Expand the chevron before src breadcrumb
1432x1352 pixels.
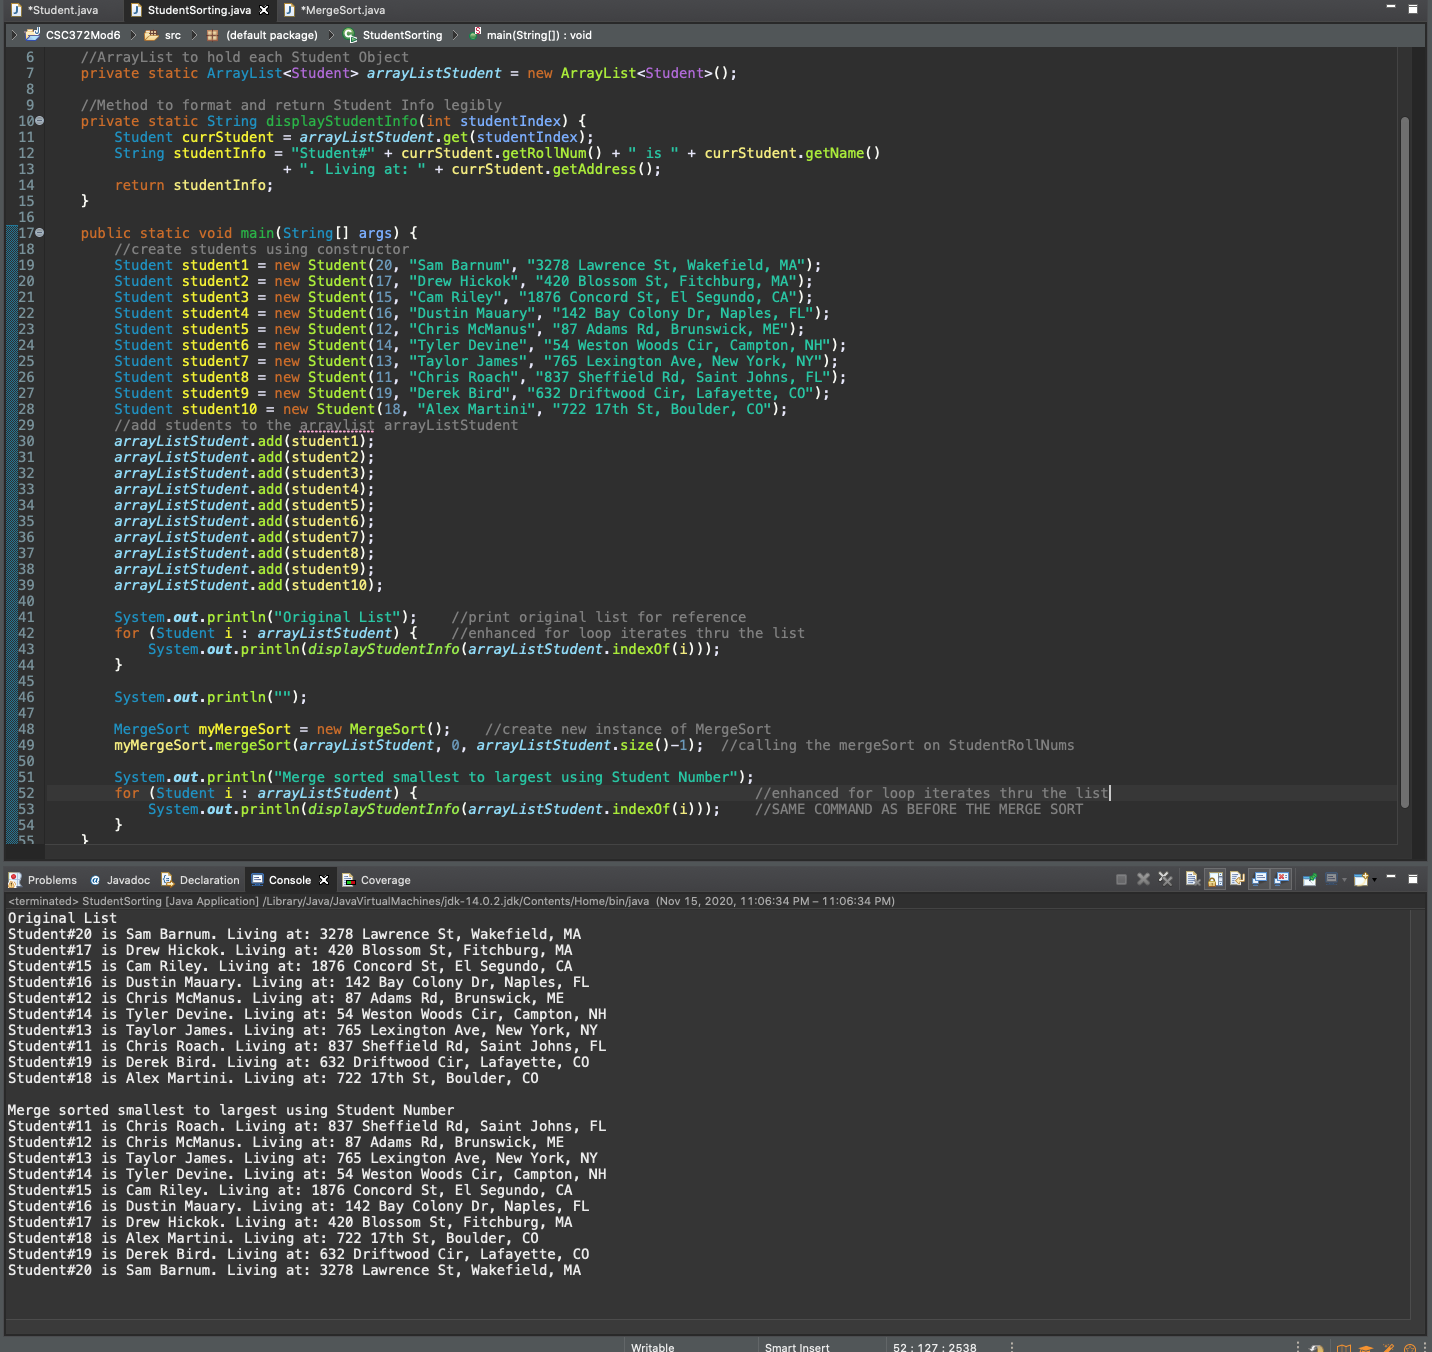click(x=134, y=35)
